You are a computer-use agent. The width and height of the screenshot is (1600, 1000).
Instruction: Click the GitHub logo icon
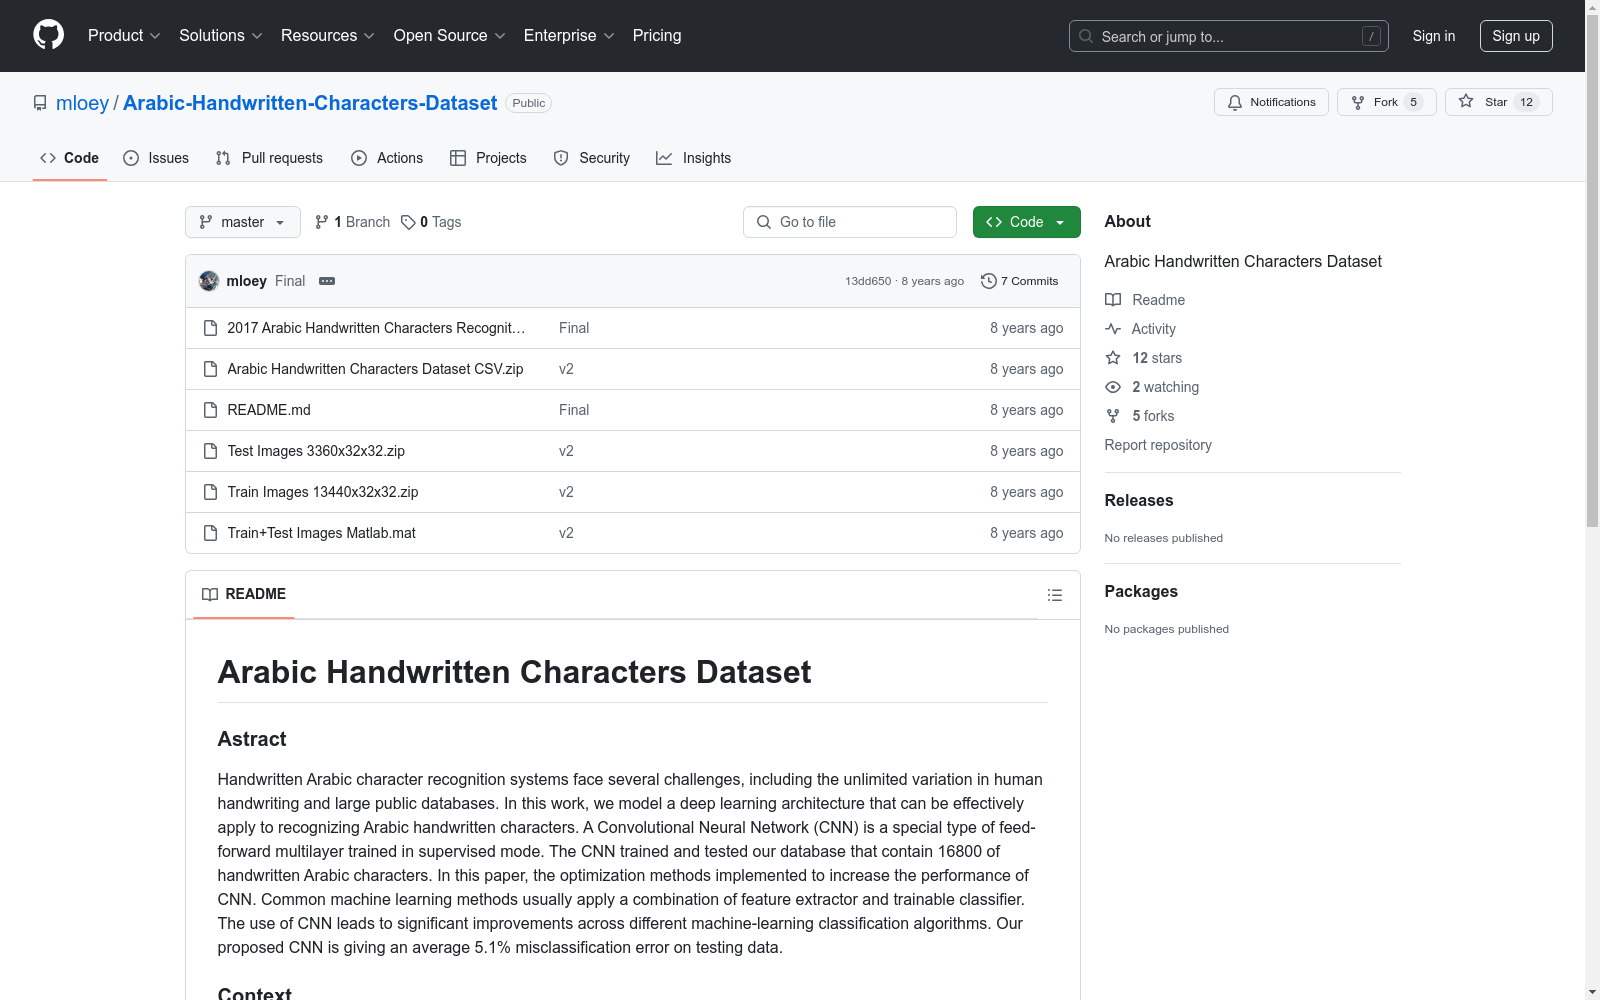pos(48,35)
